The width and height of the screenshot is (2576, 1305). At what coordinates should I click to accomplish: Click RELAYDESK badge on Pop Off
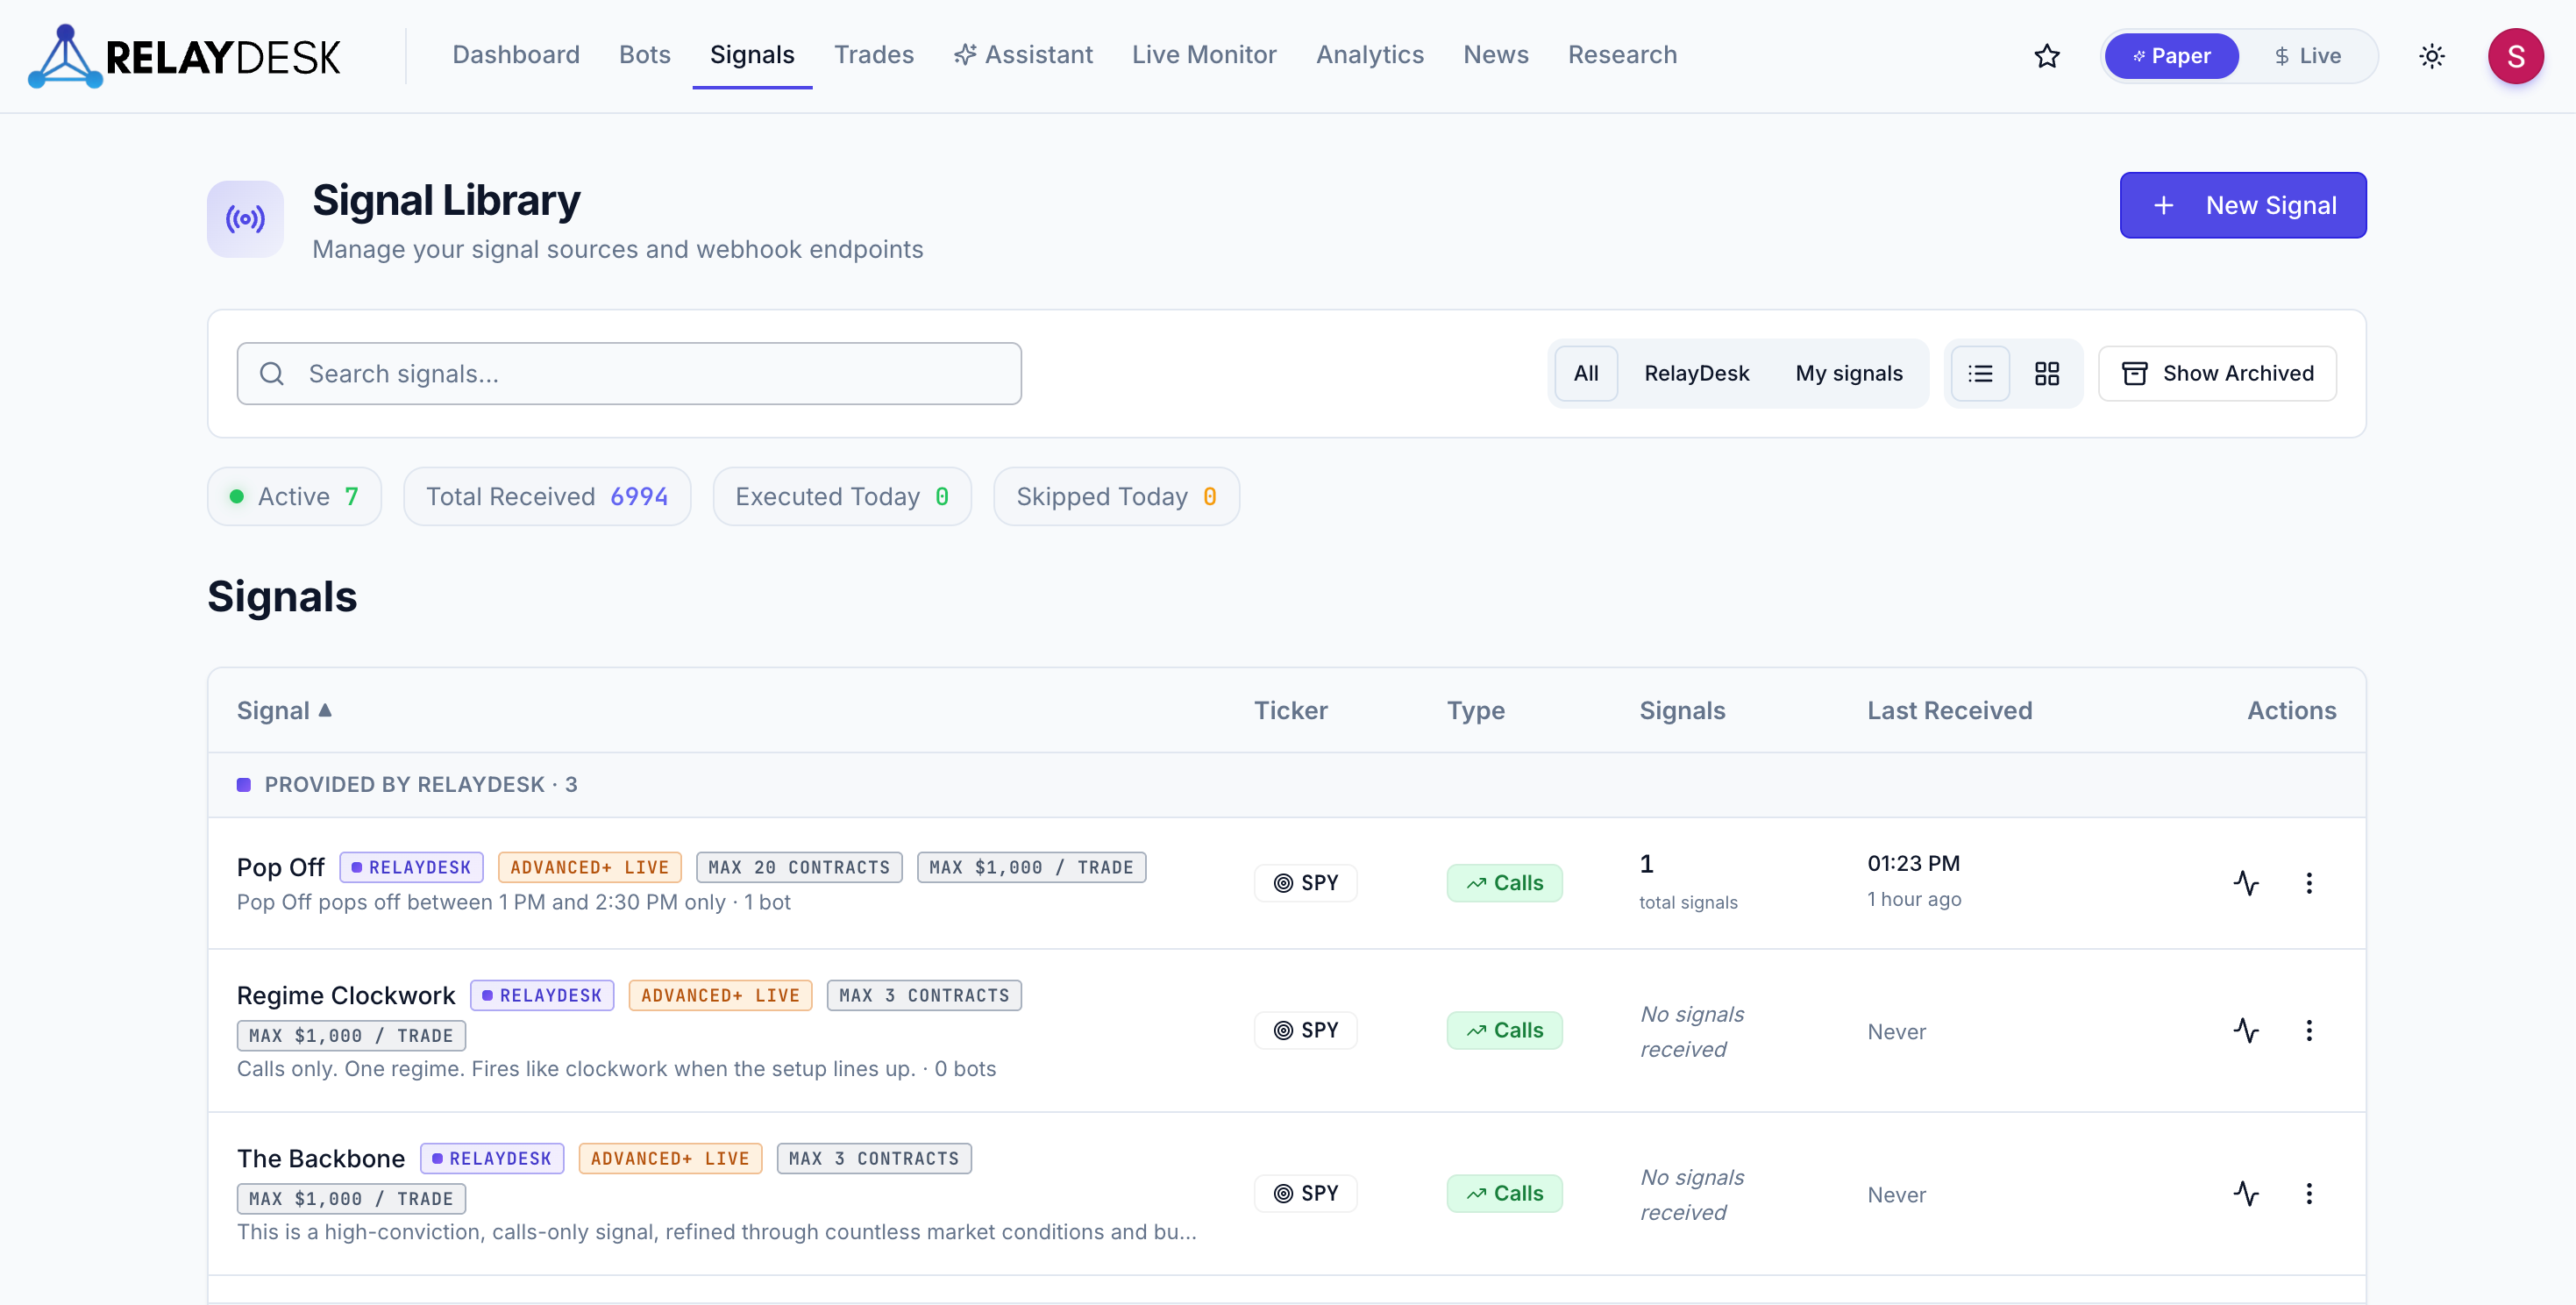pos(411,868)
